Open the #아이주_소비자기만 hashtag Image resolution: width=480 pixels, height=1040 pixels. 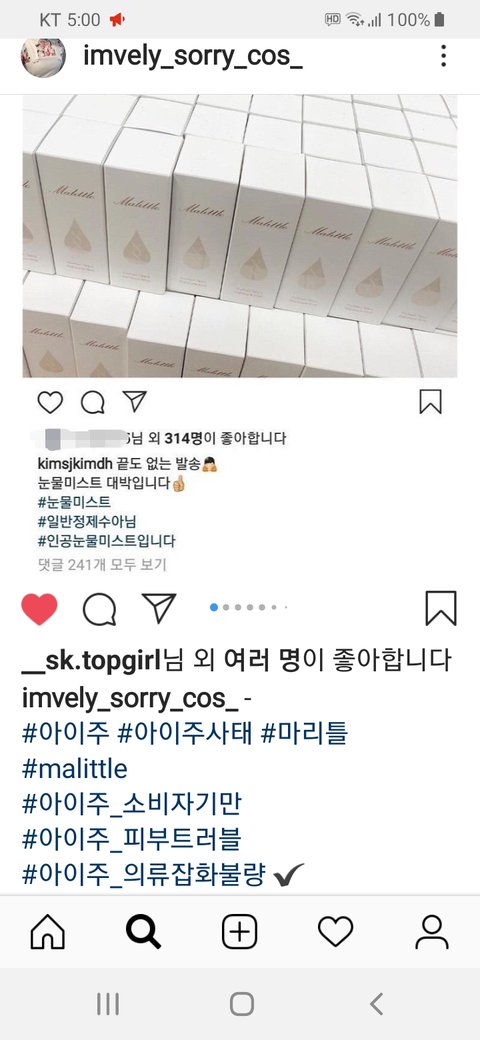132,804
